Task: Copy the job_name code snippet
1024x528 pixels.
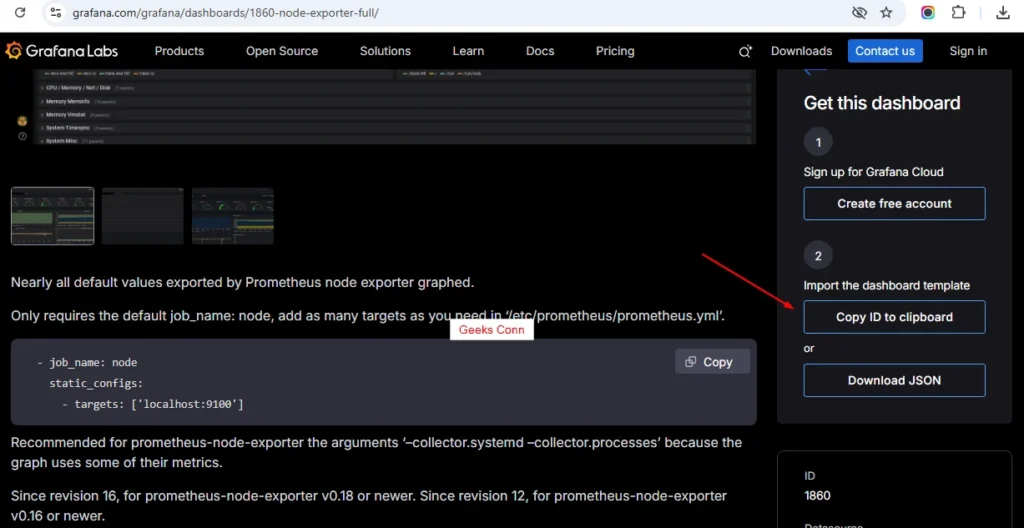Action: coord(712,362)
